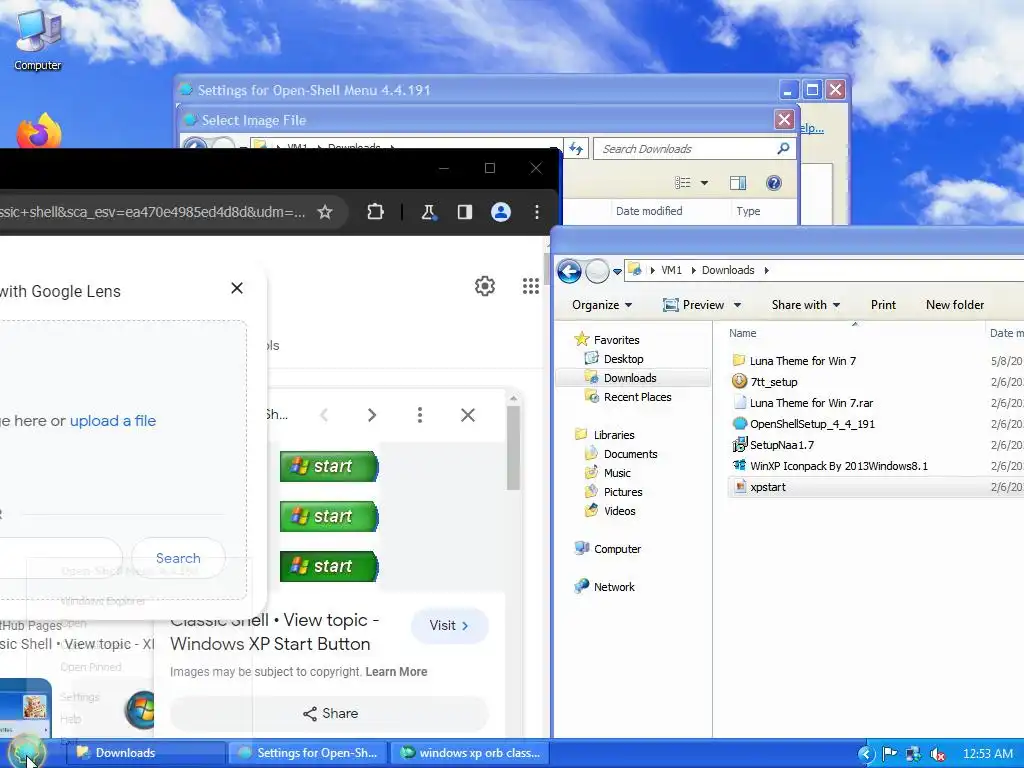Select the SetupNaa1.7 file
This screenshot has height=768, width=1024.
tap(782, 445)
